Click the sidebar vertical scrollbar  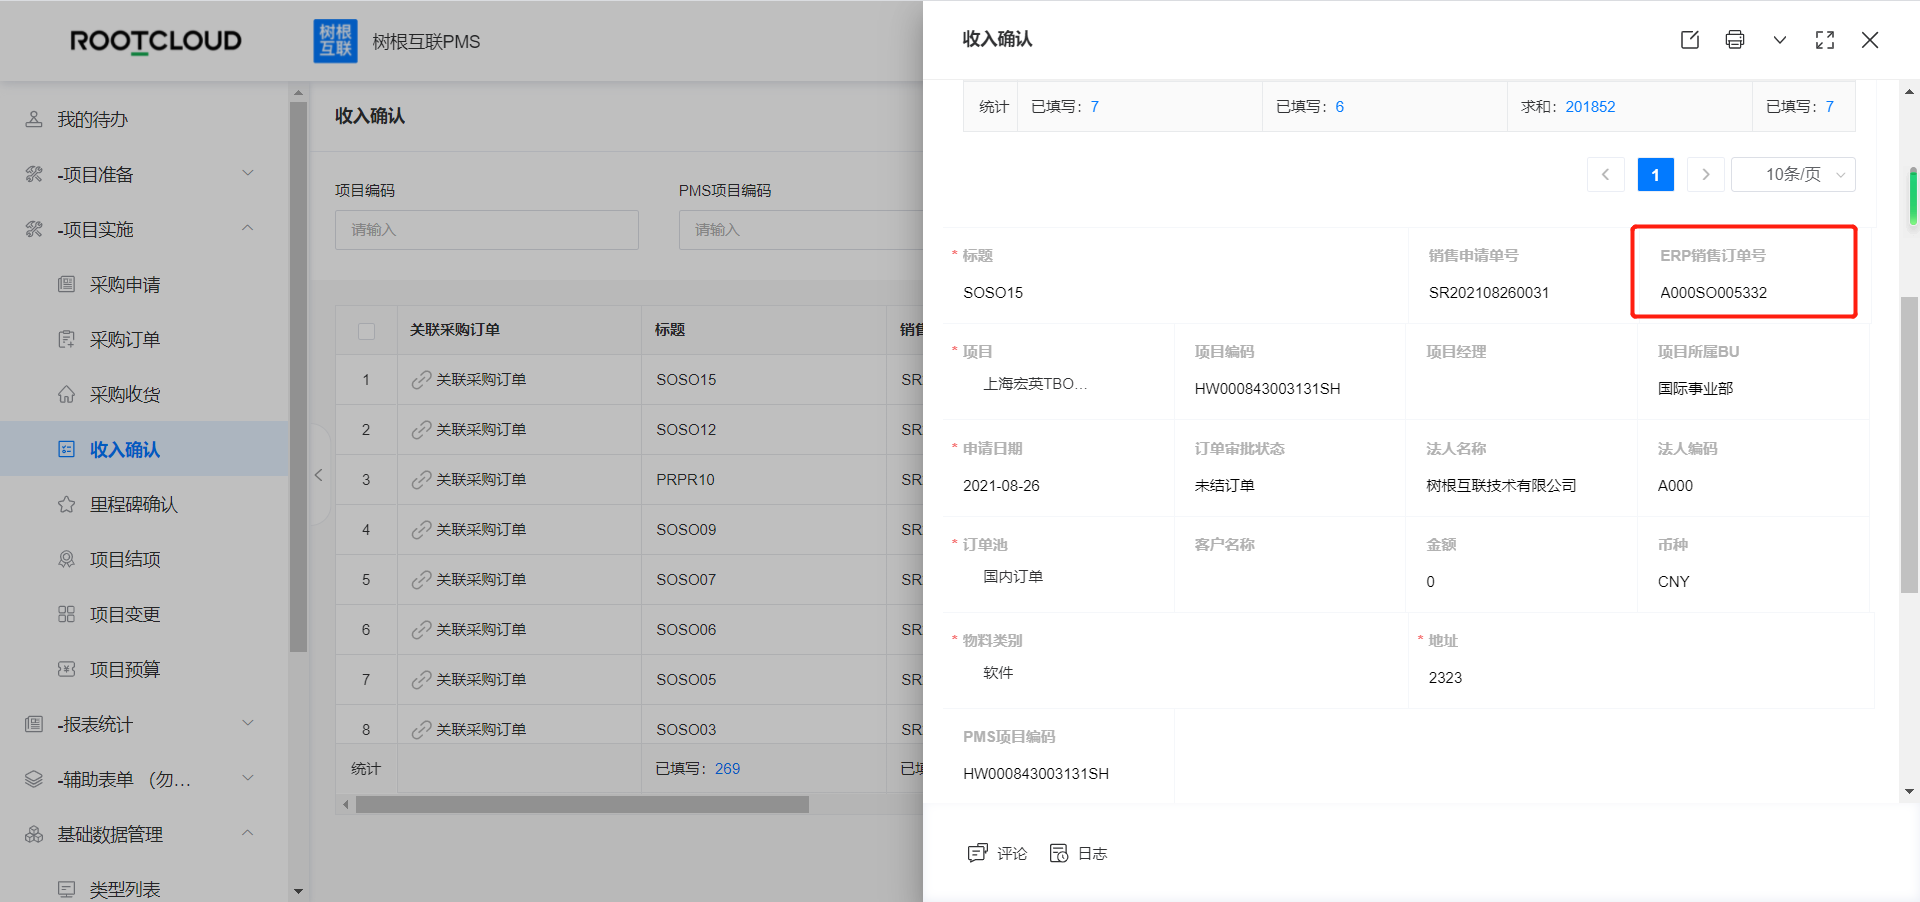298,376
